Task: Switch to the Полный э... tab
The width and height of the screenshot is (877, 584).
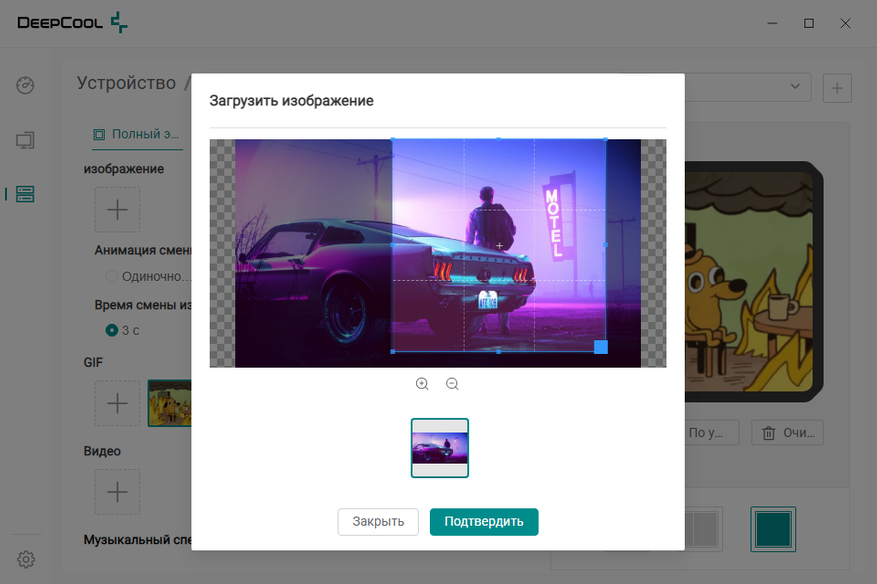Action: [137, 134]
